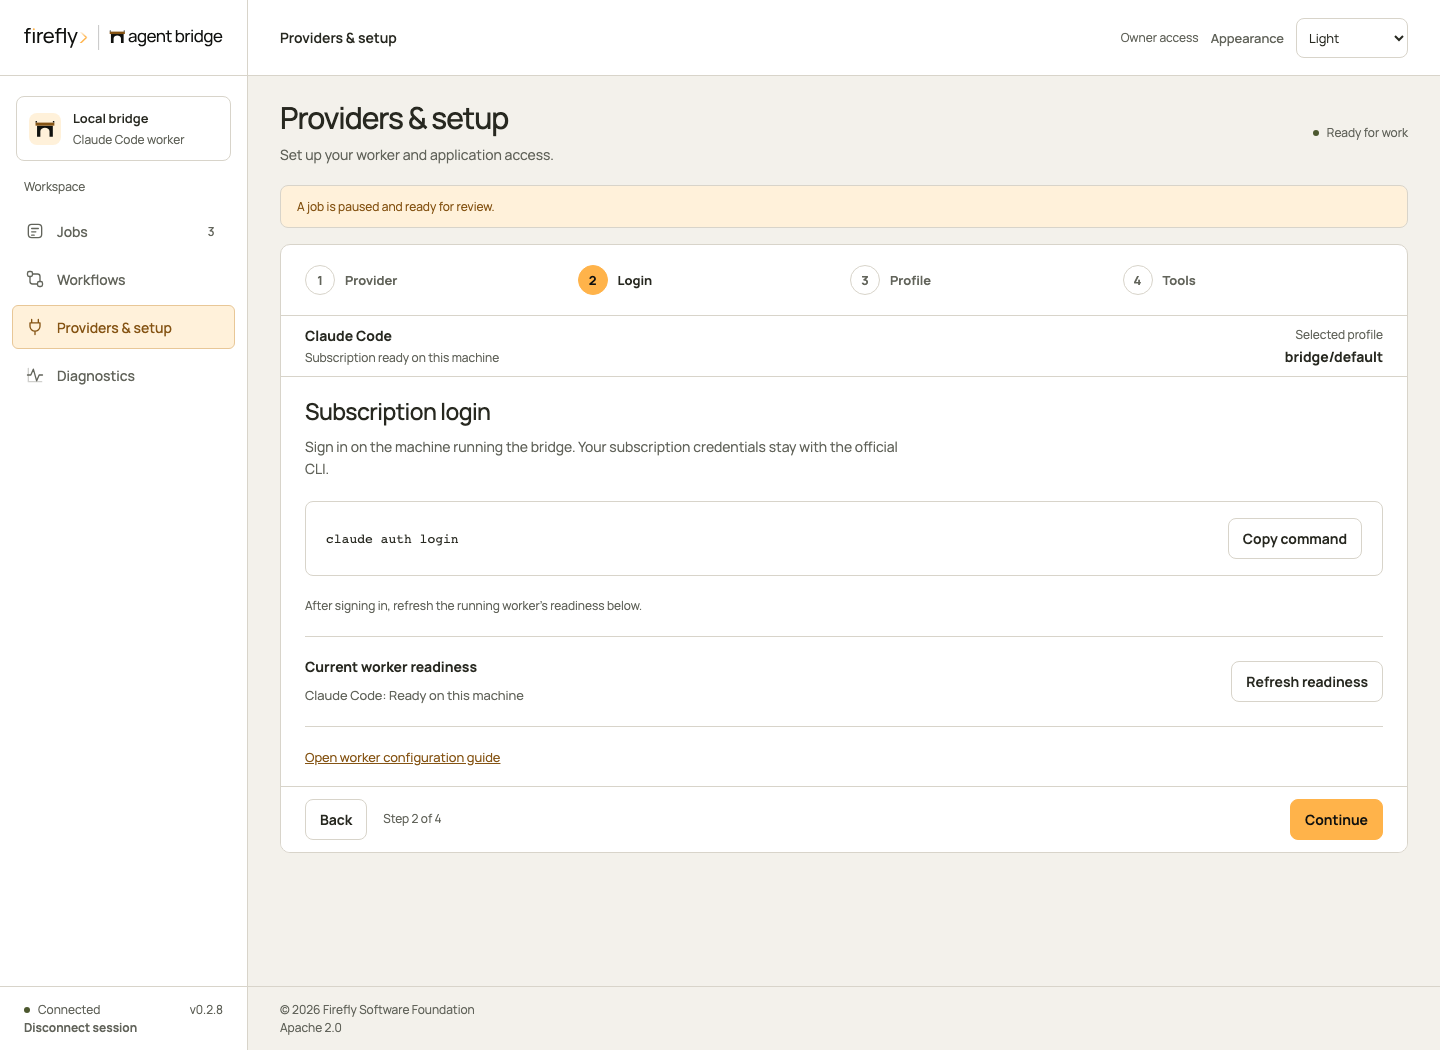1440x1050 pixels.
Task: Click the 'bridge/default' profile value
Action: (1333, 357)
